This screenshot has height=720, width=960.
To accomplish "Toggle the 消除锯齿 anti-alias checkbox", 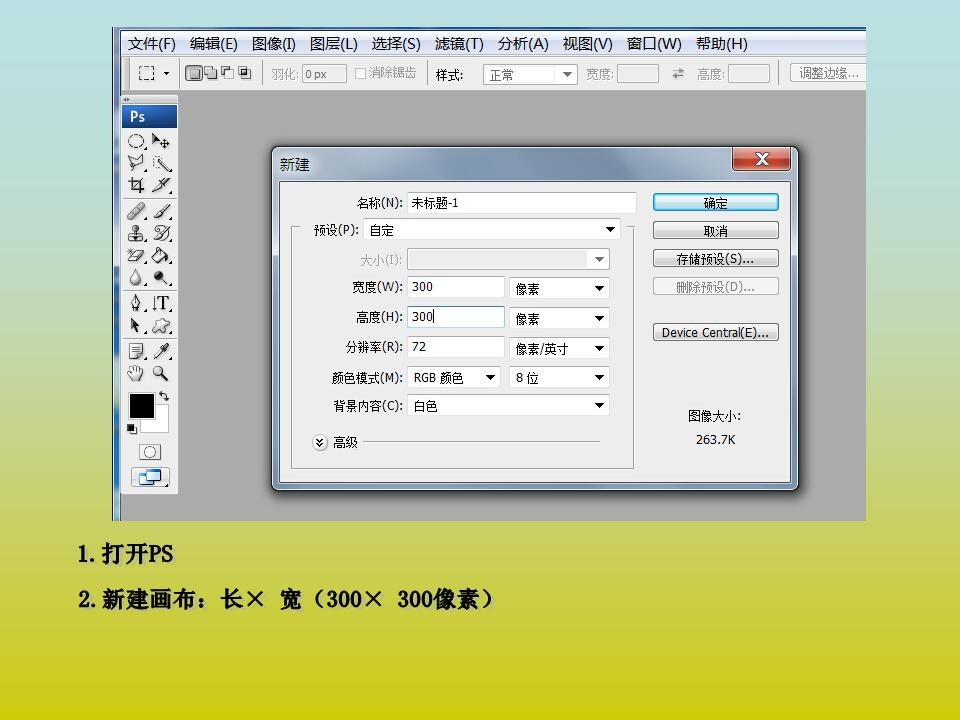I will tap(361, 73).
